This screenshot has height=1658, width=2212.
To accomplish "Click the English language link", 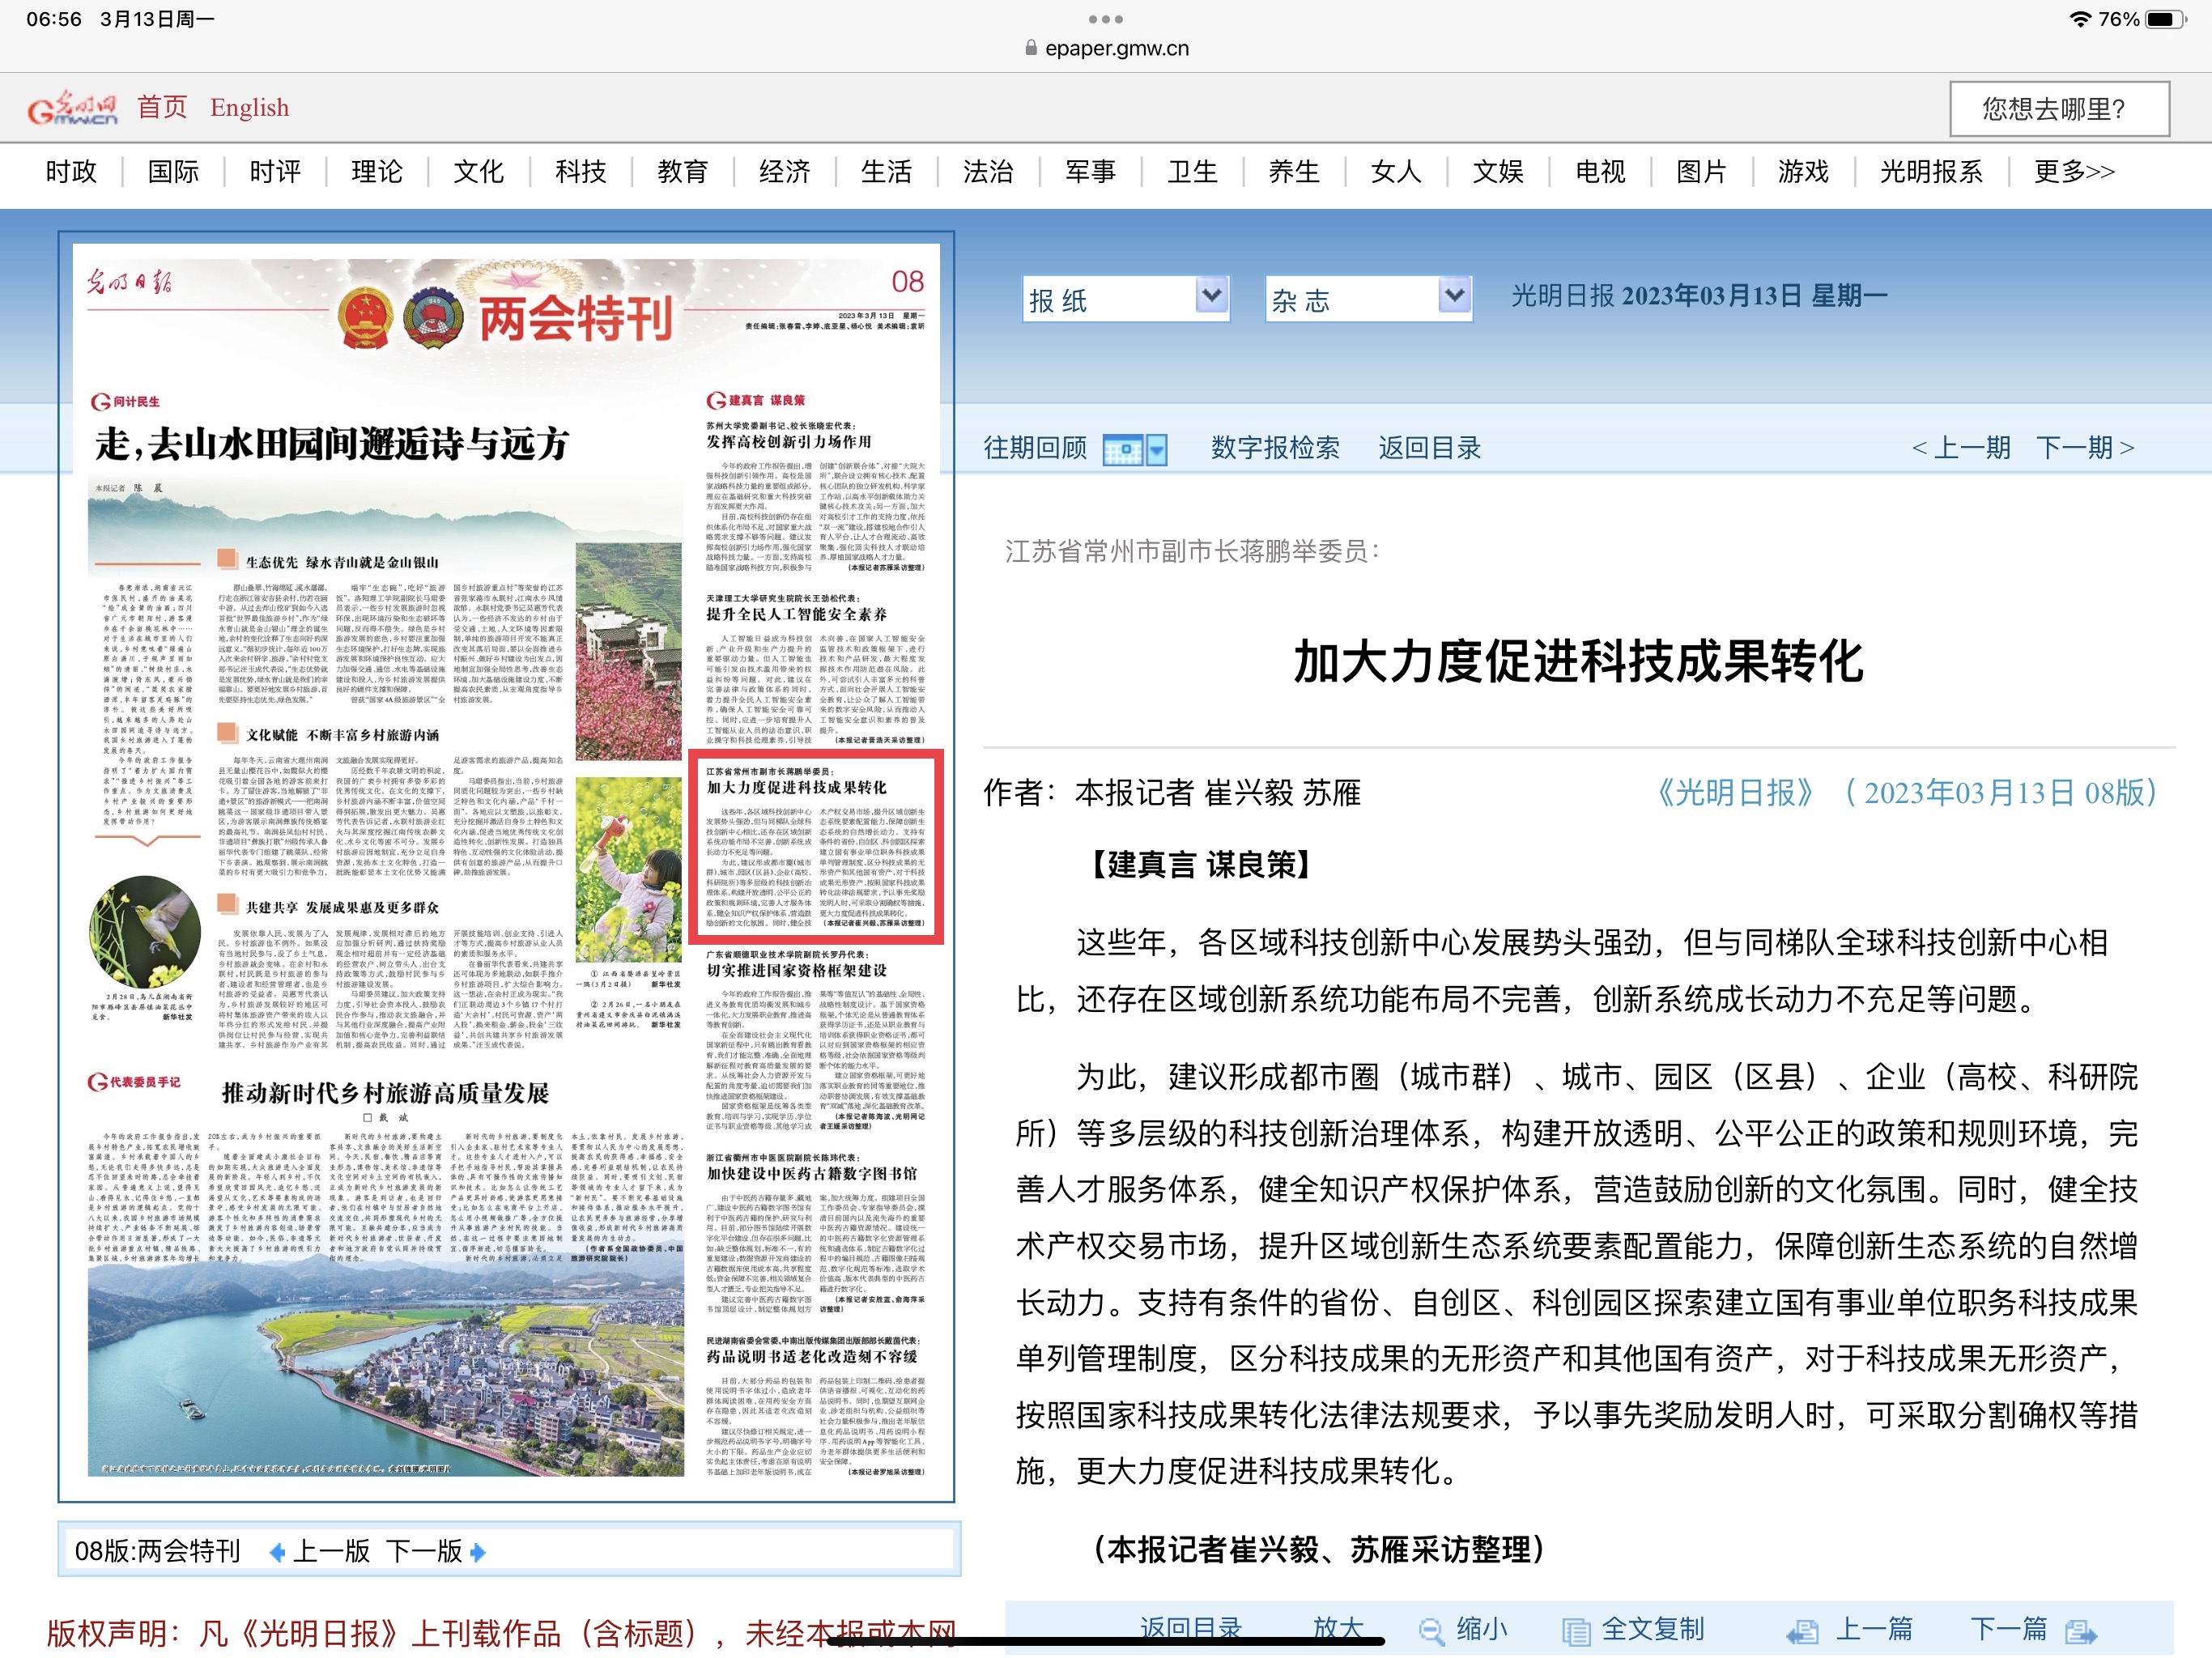I will tap(249, 108).
